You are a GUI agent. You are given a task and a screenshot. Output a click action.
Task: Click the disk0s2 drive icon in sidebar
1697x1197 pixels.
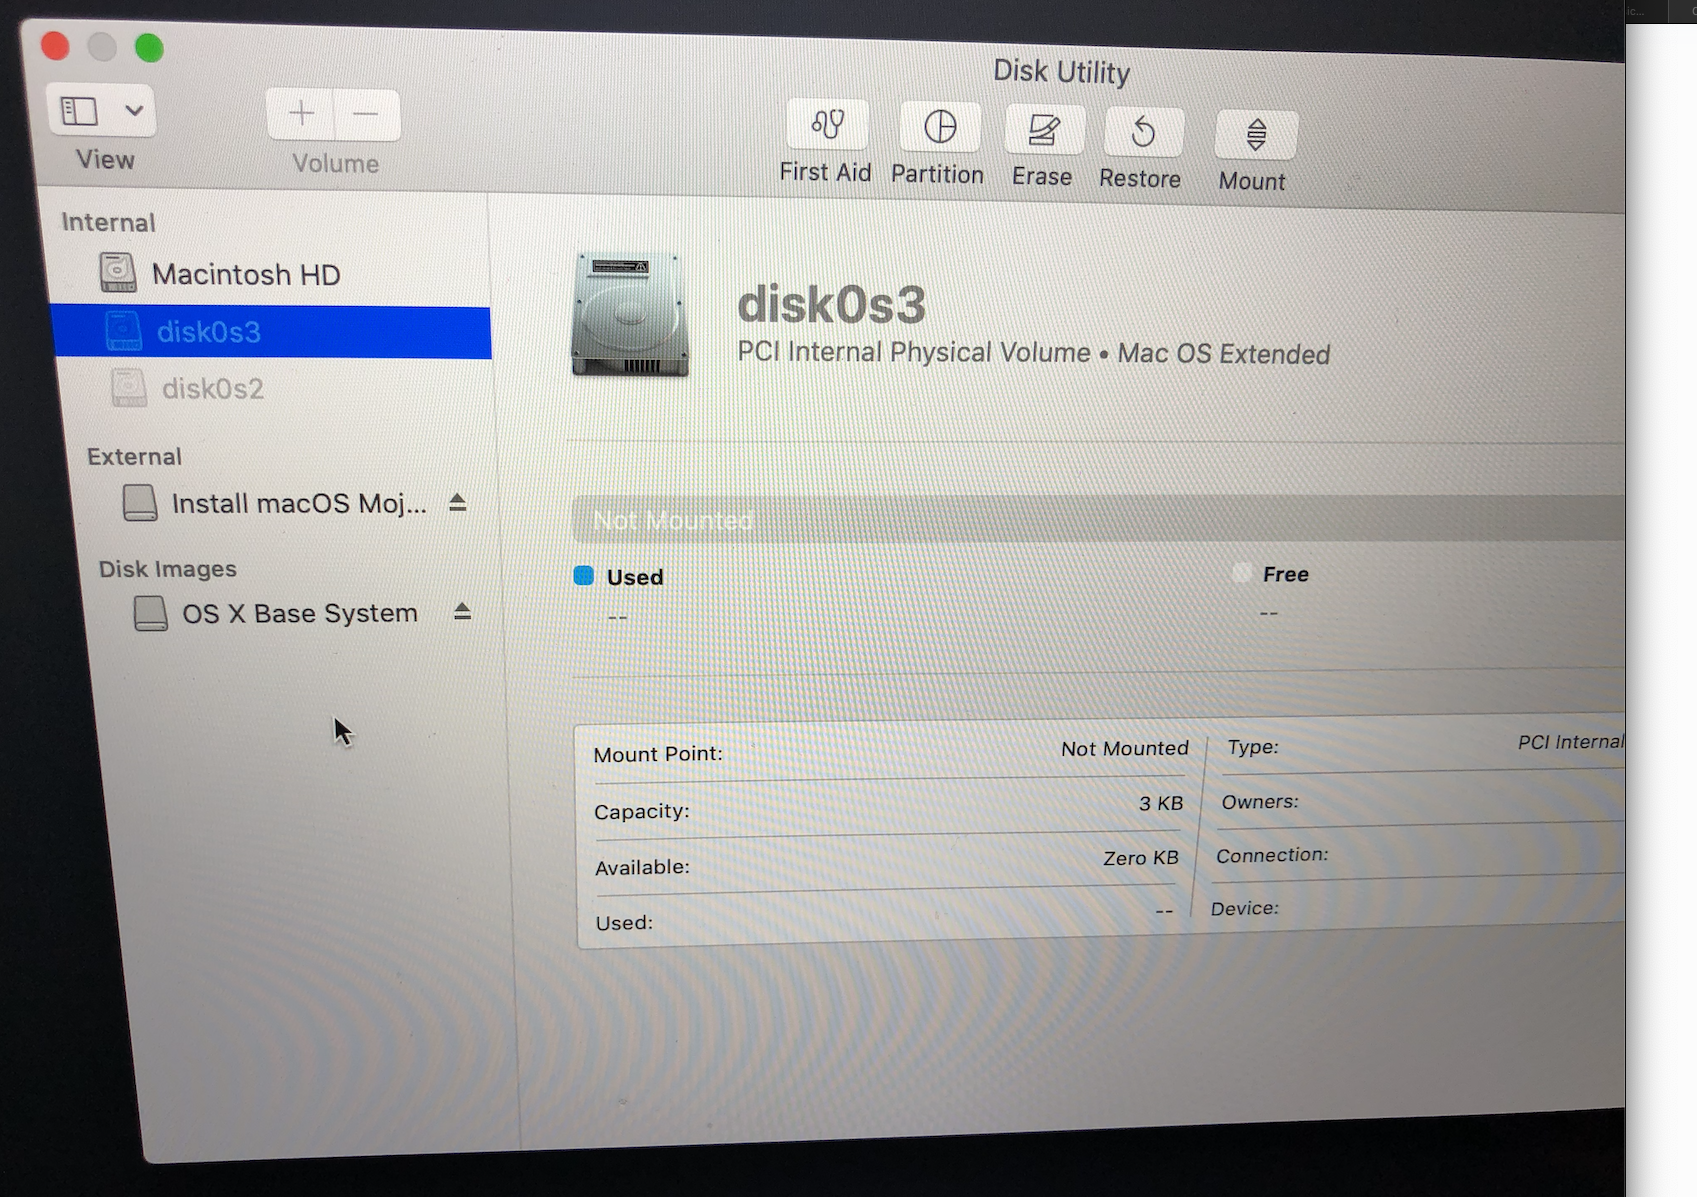coord(128,388)
